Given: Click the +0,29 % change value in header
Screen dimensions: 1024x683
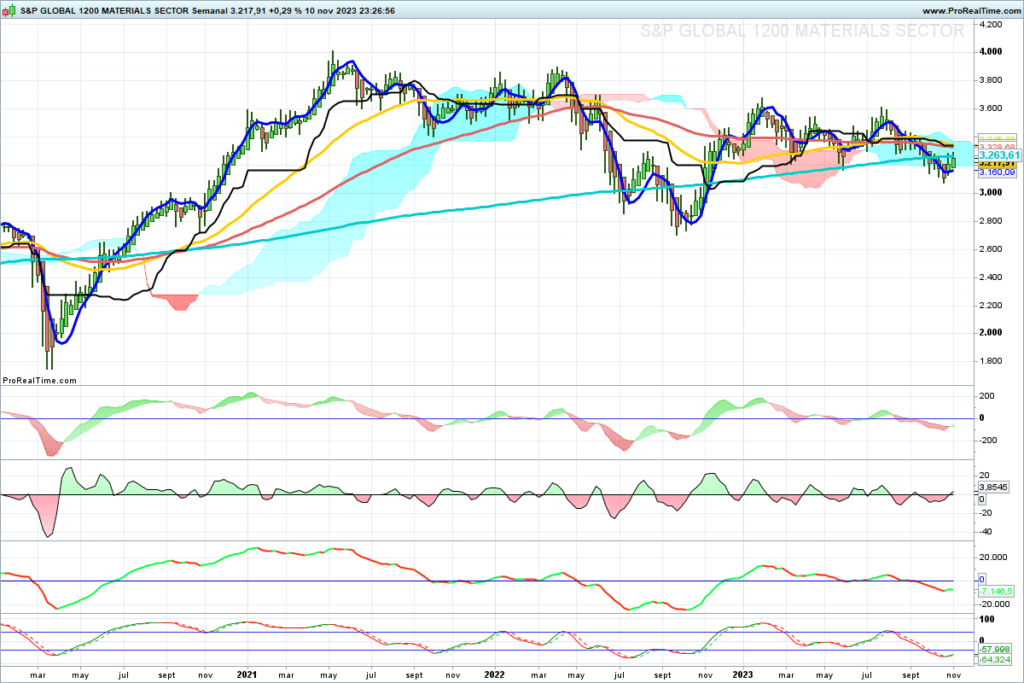Looking at the screenshot, I should [285, 11].
